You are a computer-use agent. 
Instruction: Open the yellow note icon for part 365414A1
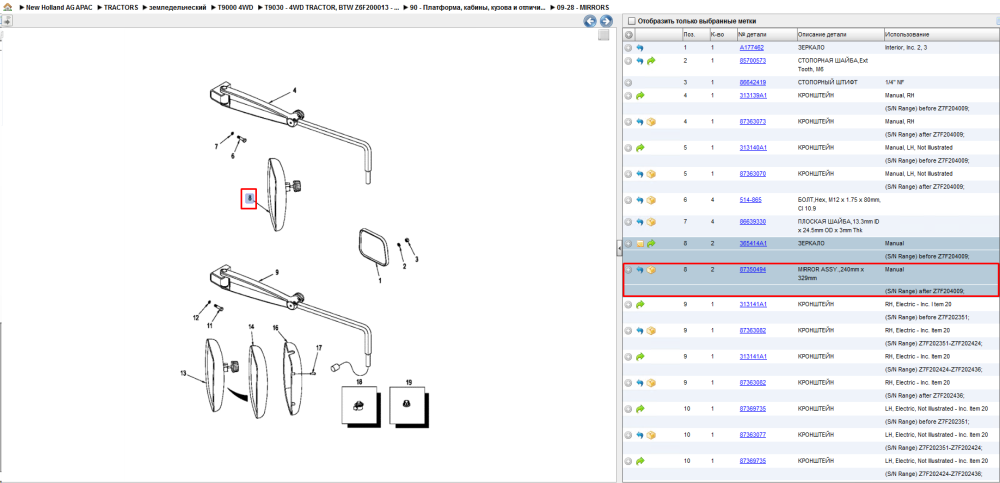click(640, 244)
